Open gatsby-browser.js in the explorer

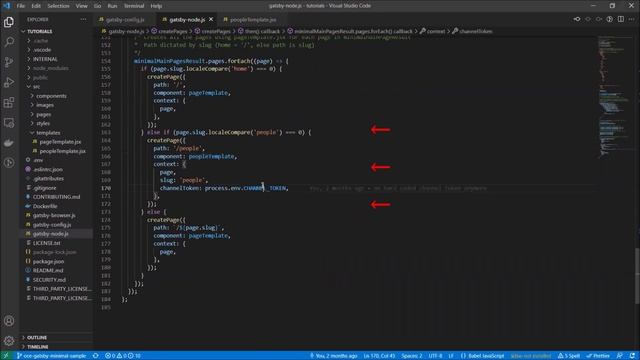[54, 215]
